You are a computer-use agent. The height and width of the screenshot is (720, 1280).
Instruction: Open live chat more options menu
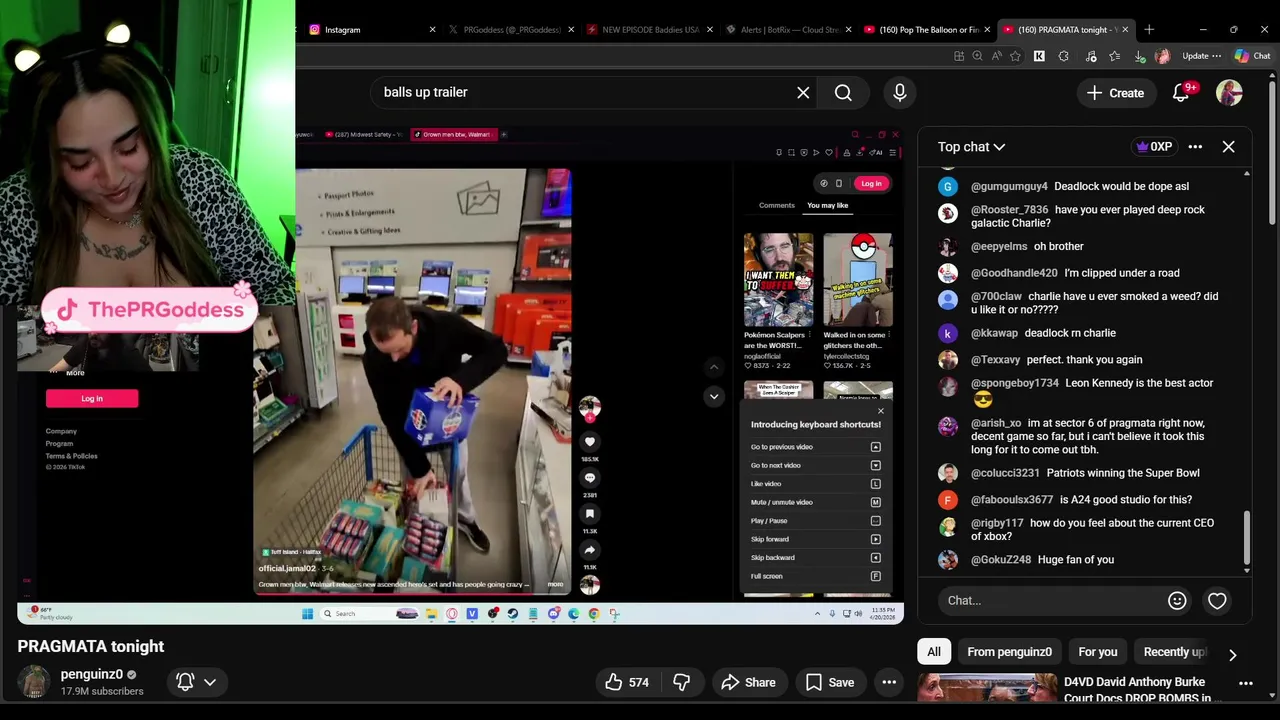click(1195, 147)
